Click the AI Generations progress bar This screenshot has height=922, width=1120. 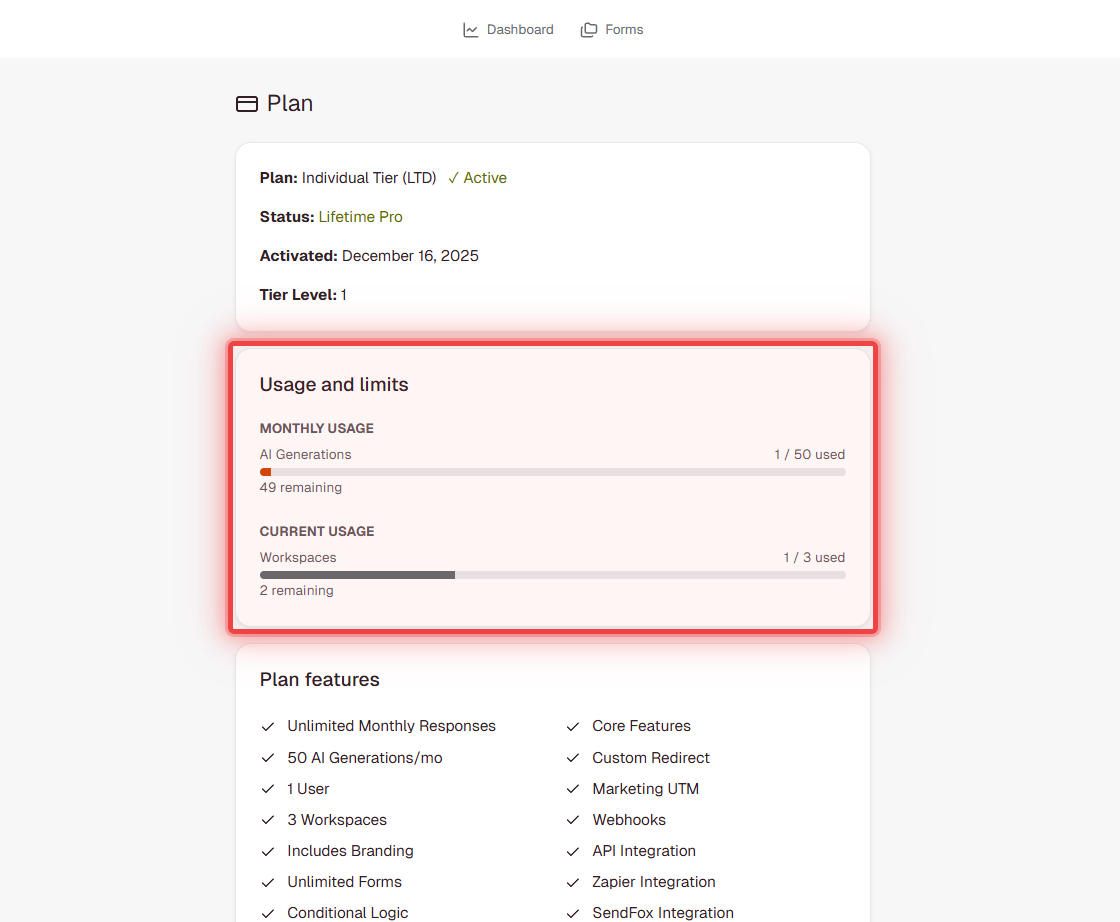coord(552,471)
